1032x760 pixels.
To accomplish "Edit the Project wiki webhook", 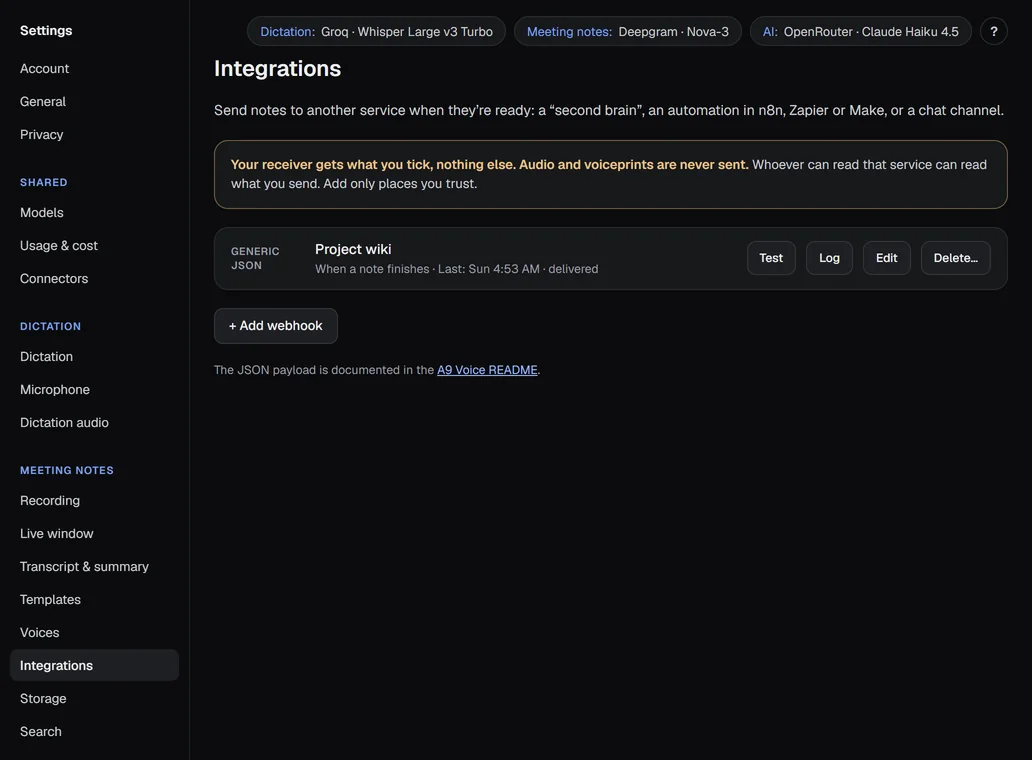I will (887, 258).
